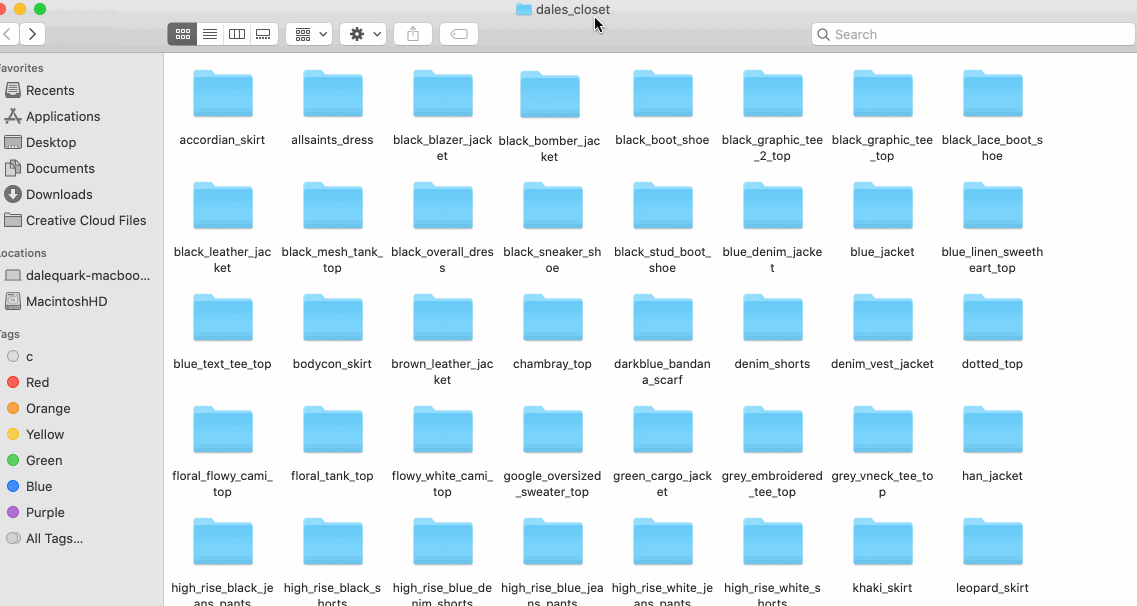Click the forward navigation button

[x=32, y=33]
